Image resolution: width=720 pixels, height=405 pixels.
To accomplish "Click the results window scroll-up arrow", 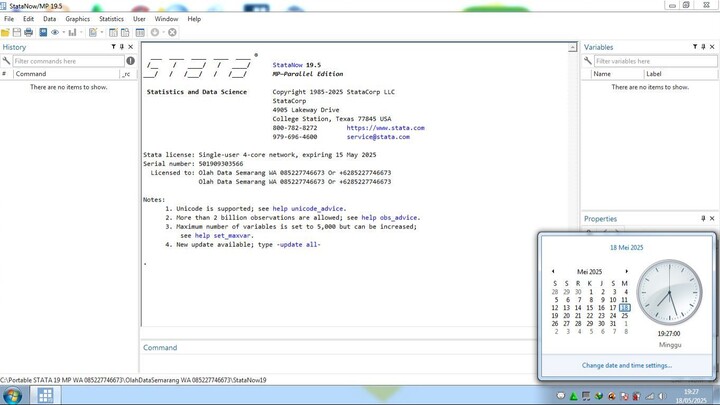I will (573, 47).
